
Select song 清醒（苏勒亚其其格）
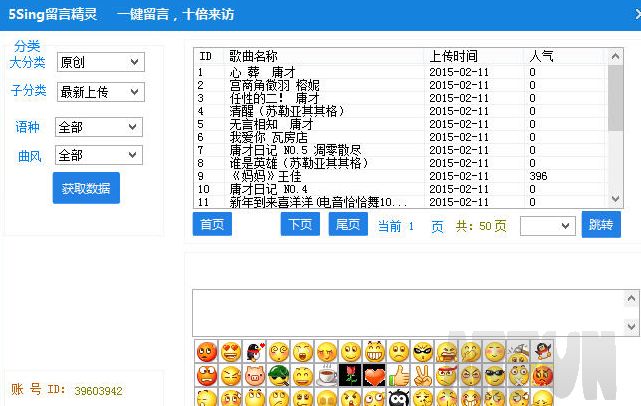(x=400, y=111)
